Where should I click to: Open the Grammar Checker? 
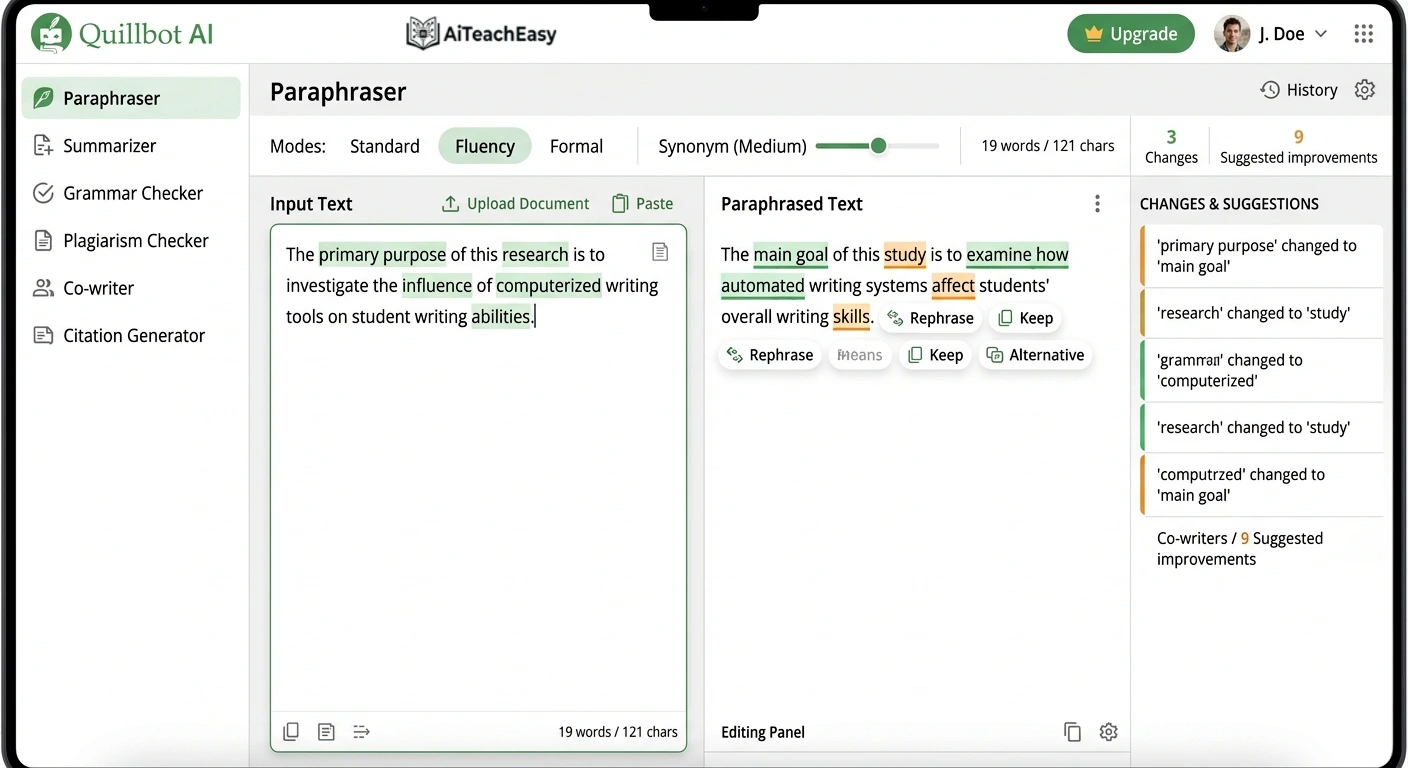[x=131, y=193]
